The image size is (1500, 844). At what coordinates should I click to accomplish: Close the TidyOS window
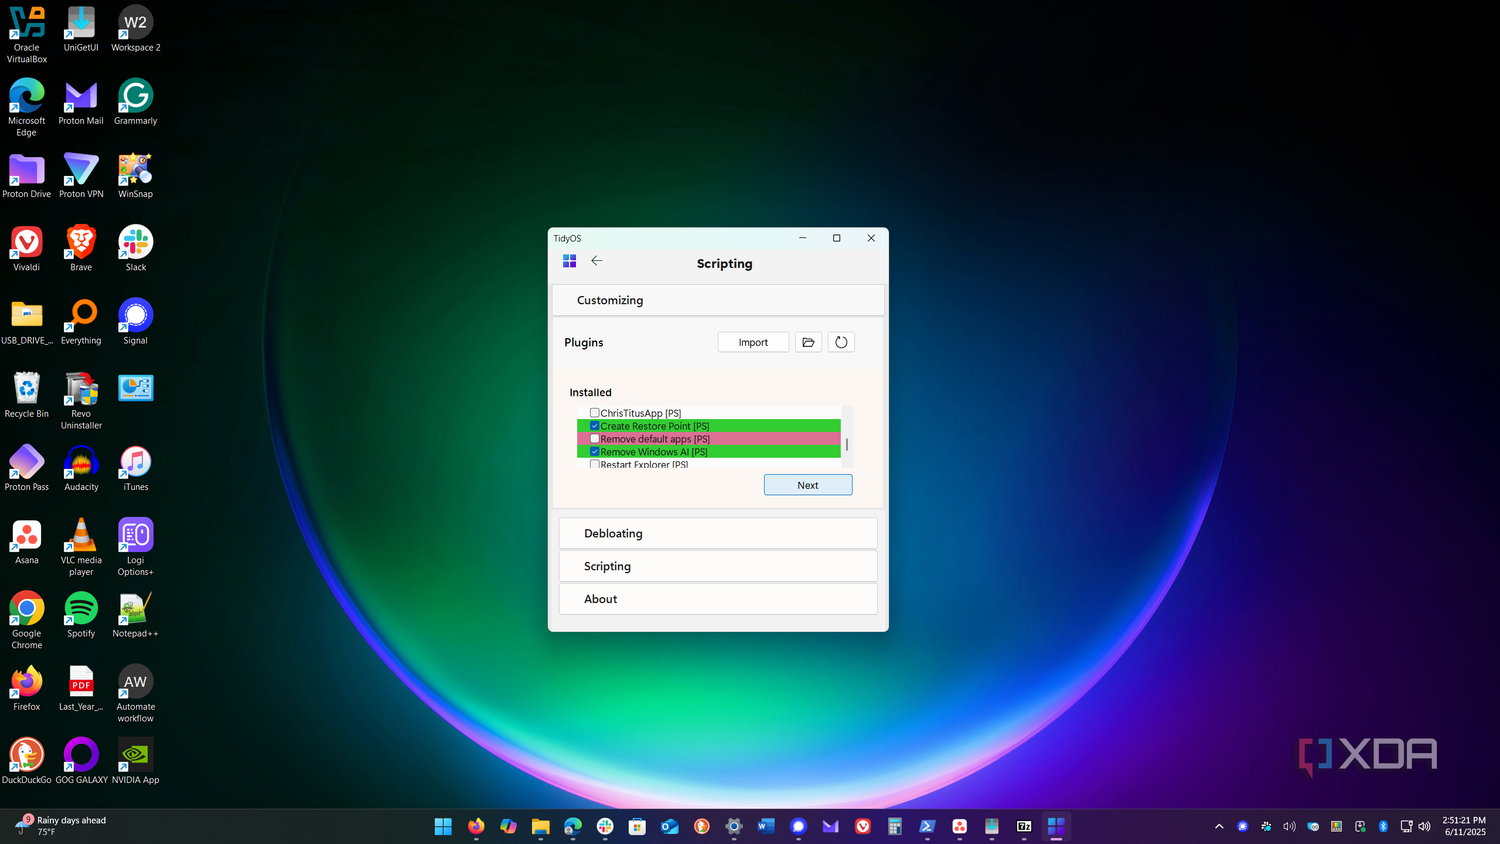pos(871,238)
